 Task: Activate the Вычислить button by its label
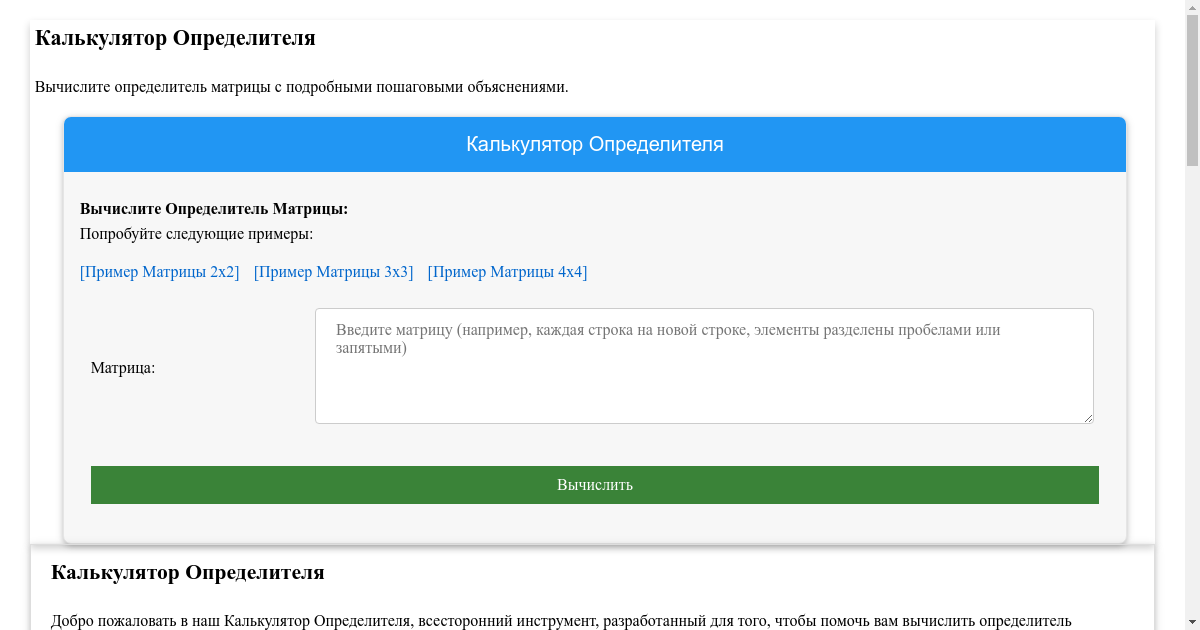pyautogui.click(x=594, y=485)
